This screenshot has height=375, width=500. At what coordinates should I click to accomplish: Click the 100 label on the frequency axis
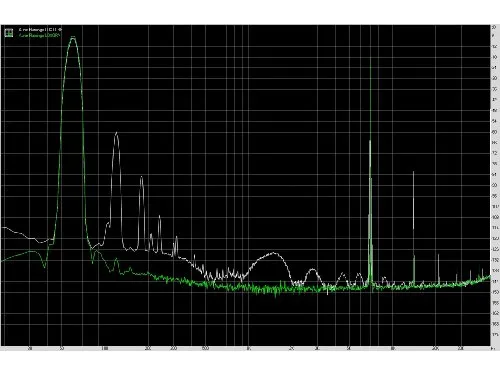[105, 348]
